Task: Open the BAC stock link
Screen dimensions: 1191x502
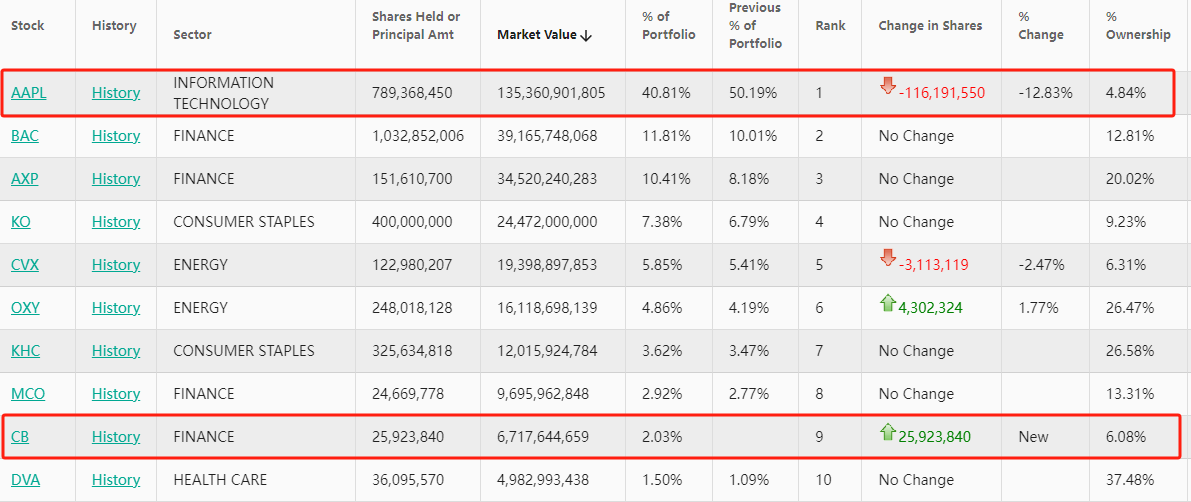Action: [25, 136]
